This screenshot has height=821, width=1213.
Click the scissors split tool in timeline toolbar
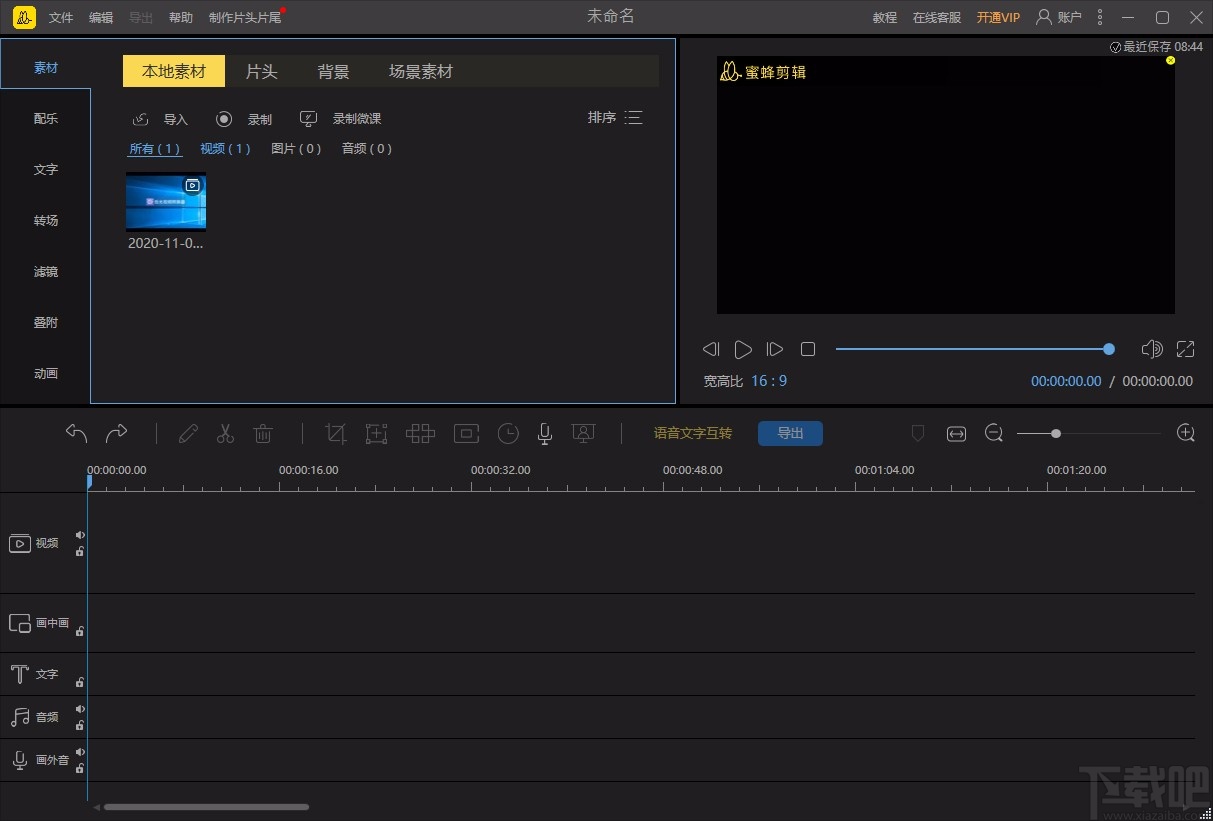coord(225,433)
